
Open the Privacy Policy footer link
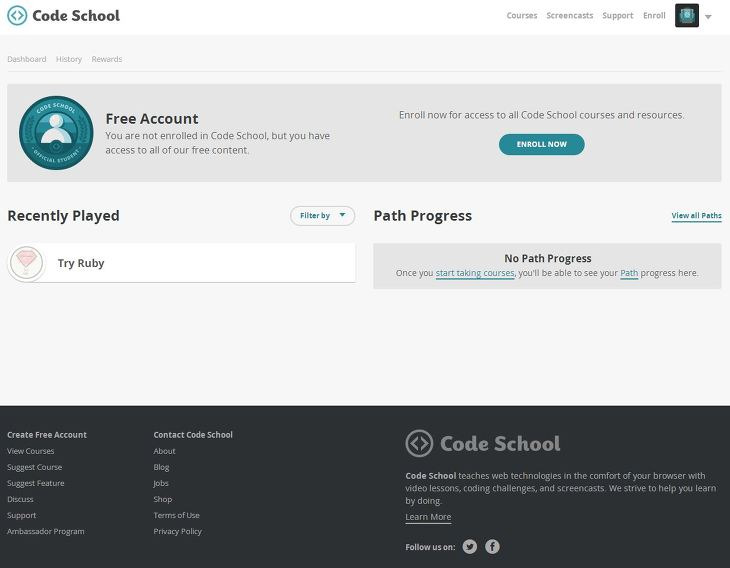177,531
